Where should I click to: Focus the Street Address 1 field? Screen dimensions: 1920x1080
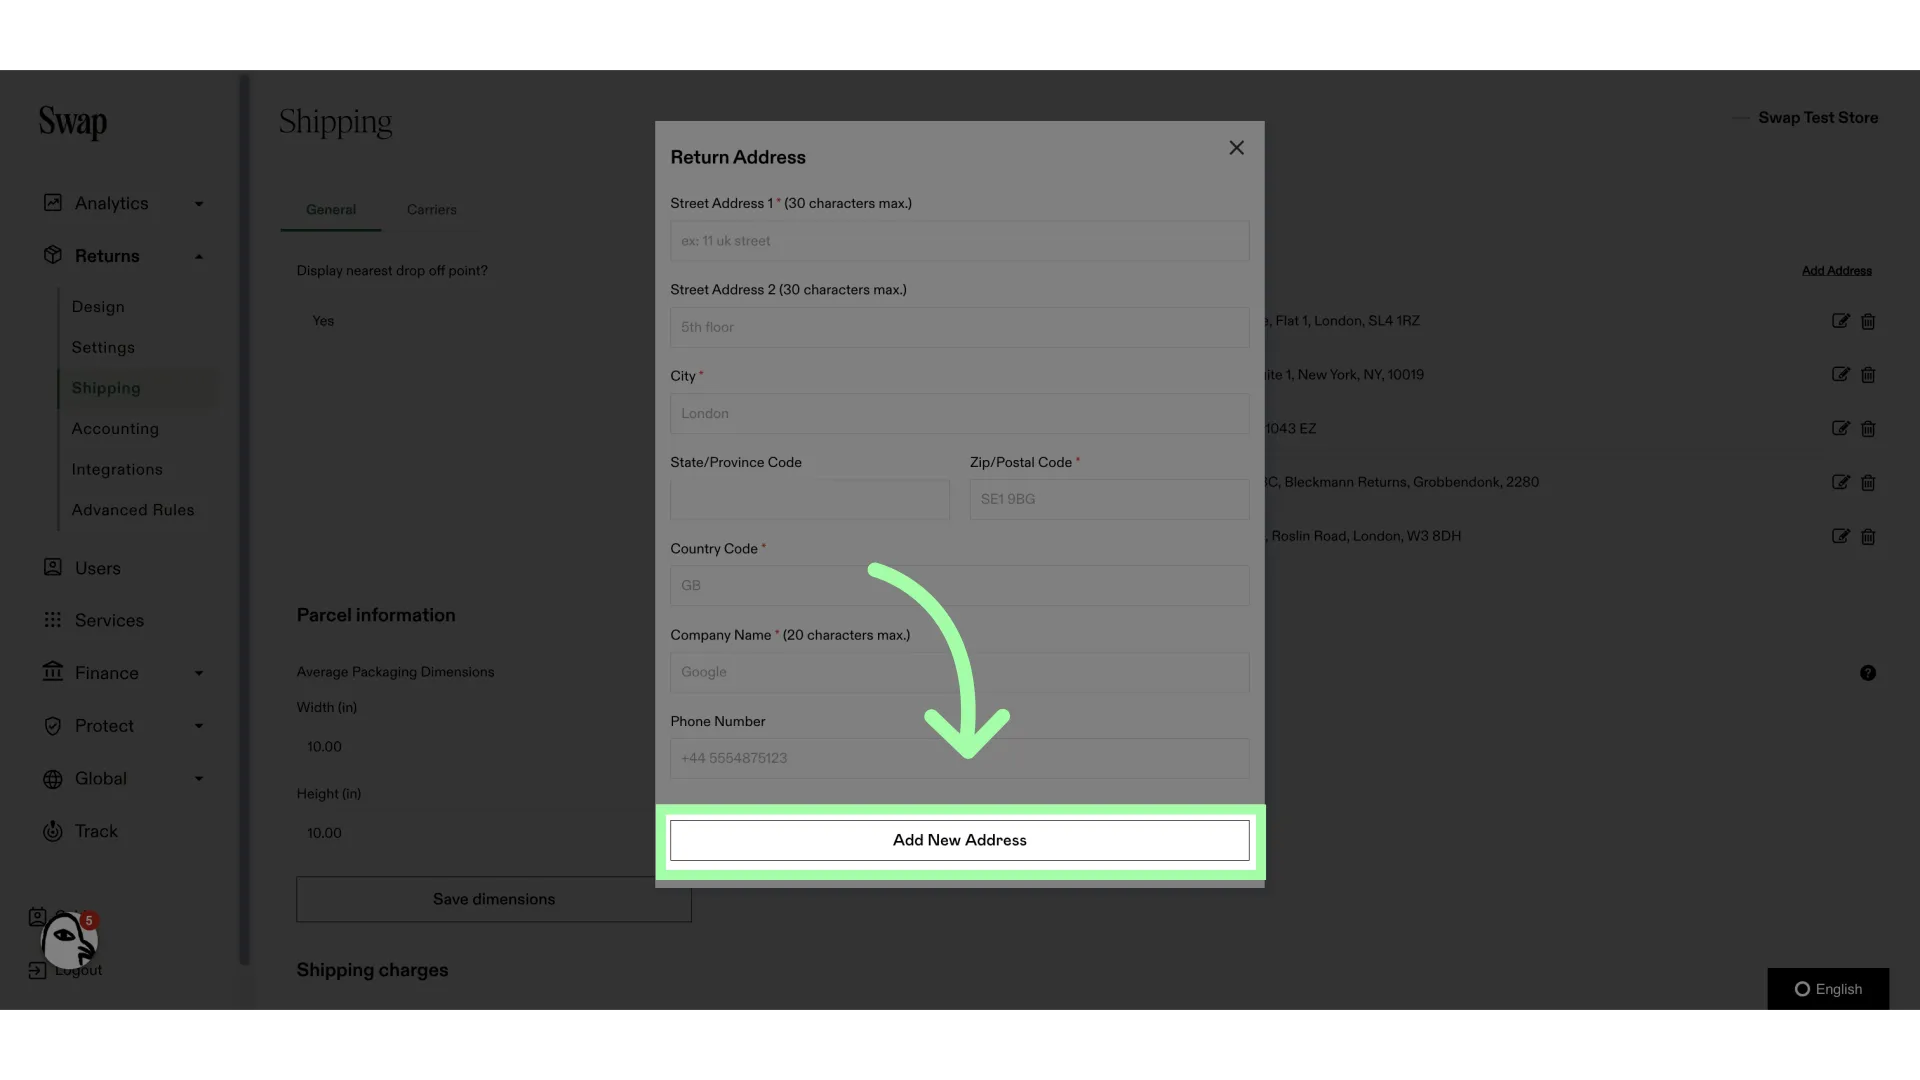tap(959, 241)
